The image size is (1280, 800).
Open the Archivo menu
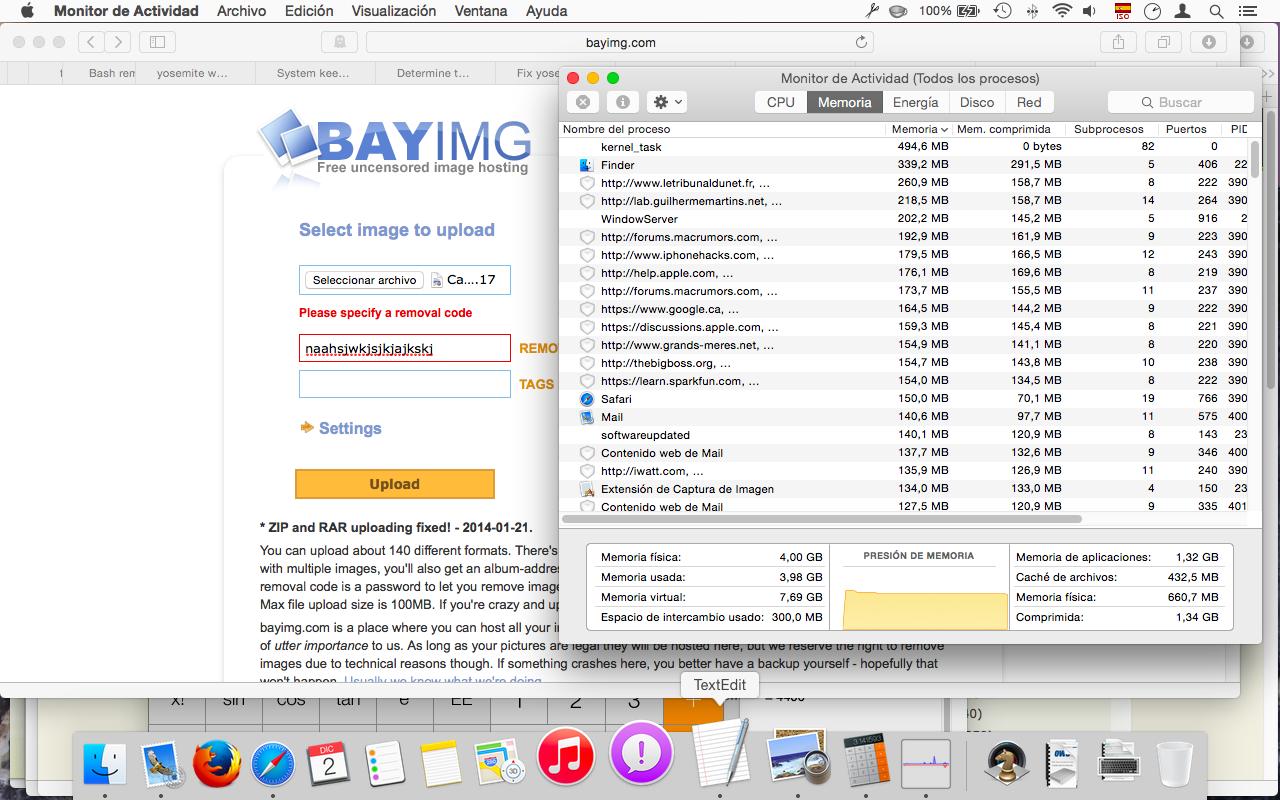click(x=241, y=11)
